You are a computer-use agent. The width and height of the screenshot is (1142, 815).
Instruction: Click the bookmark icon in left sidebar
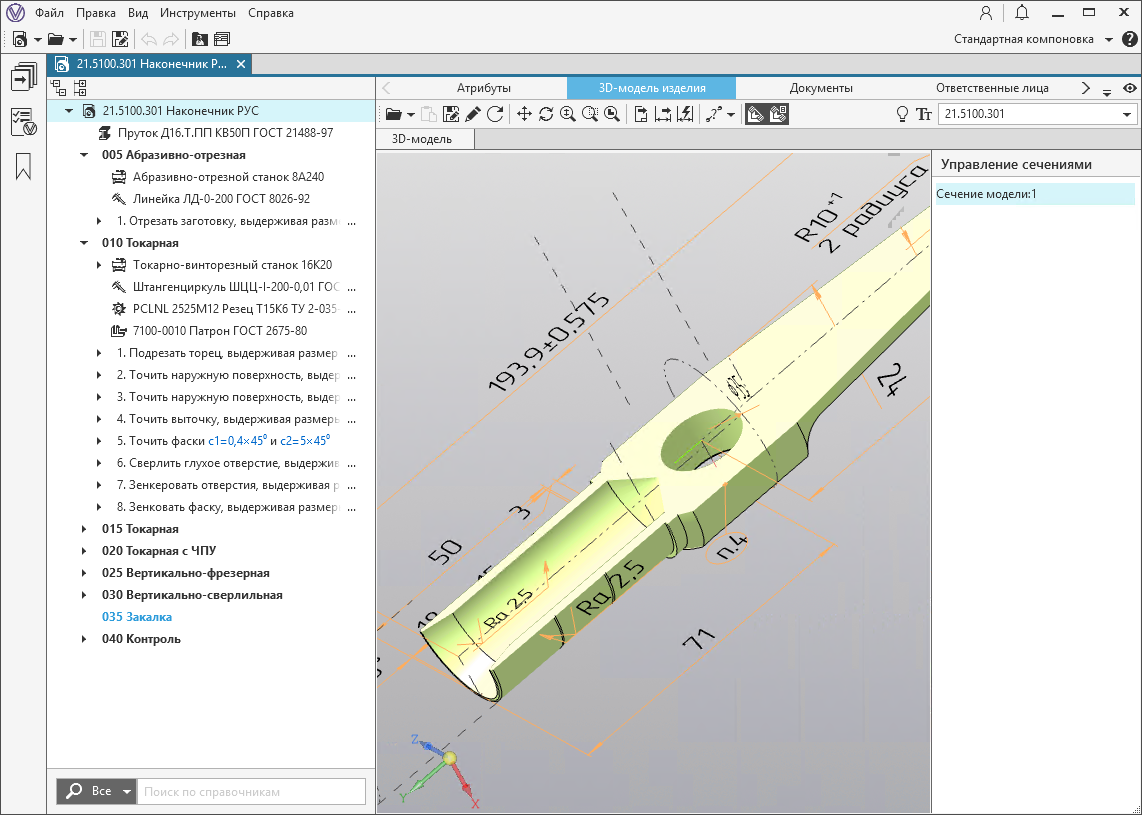point(23,166)
